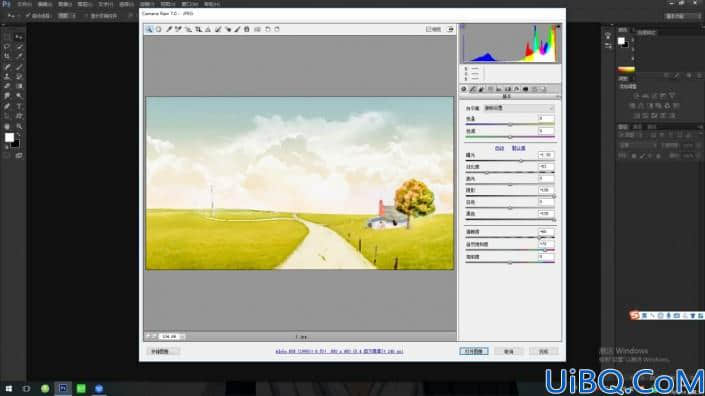The image size is (705, 396).
Task: Click the Contrast slider track
Action: 510,172
